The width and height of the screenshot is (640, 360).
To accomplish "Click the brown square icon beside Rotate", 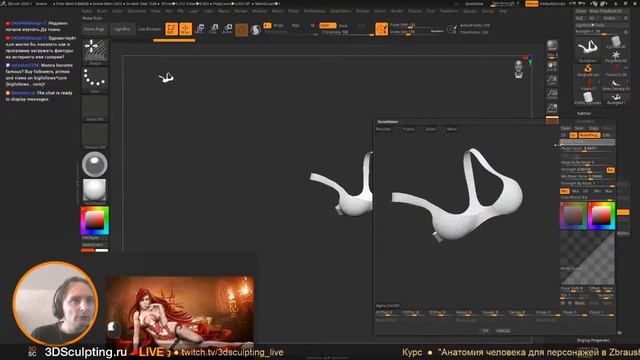I will (x=242, y=29).
